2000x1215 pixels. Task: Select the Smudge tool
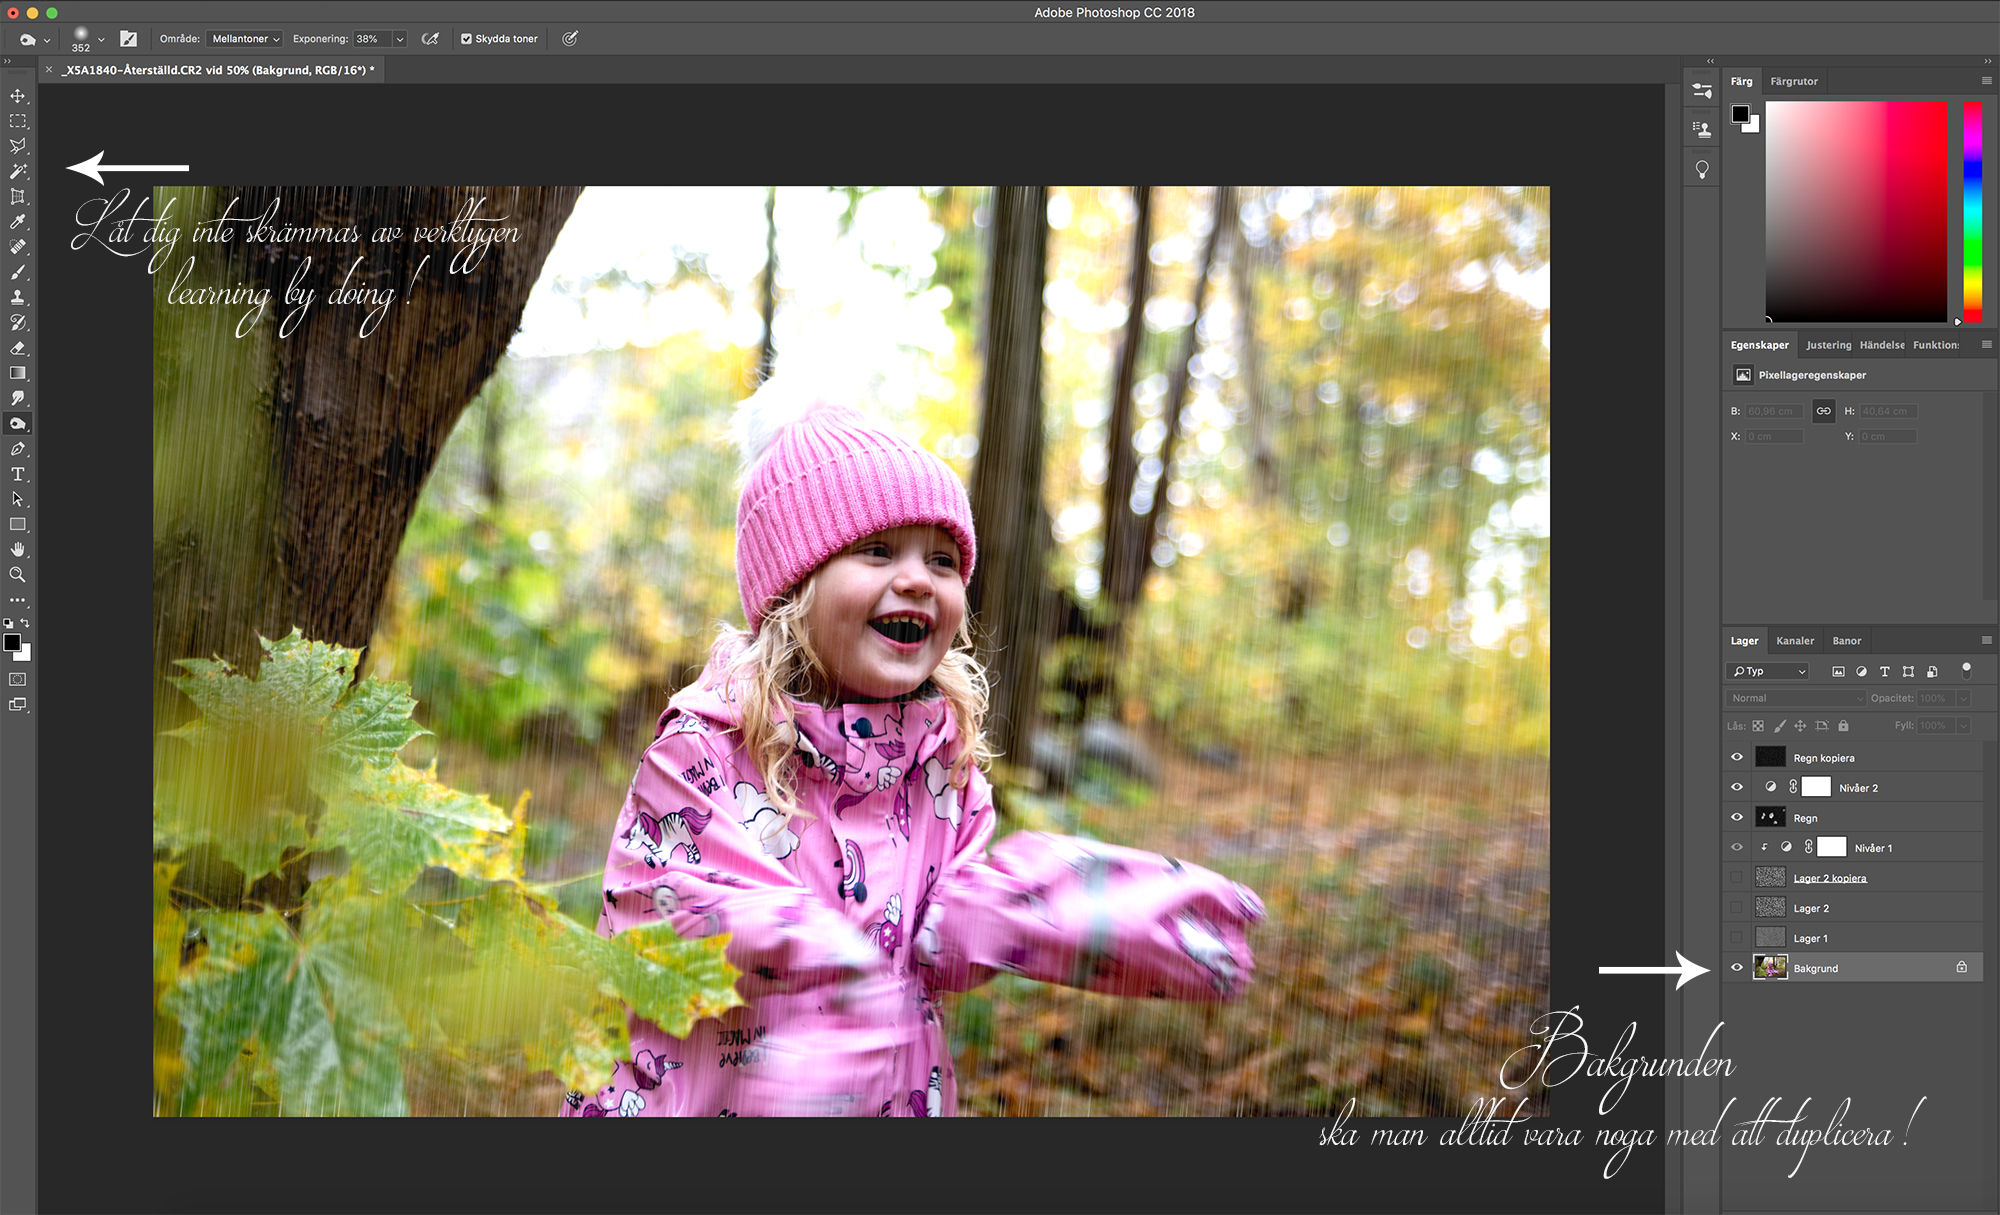click(18, 398)
